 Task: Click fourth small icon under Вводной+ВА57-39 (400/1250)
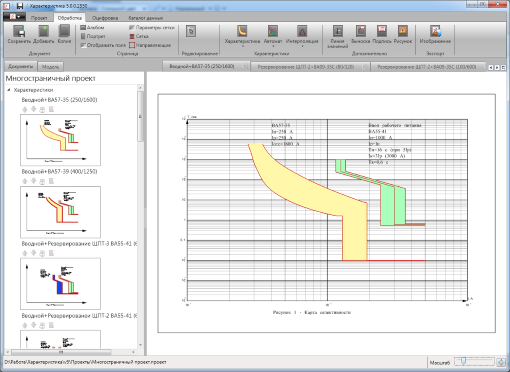coord(51,181)
